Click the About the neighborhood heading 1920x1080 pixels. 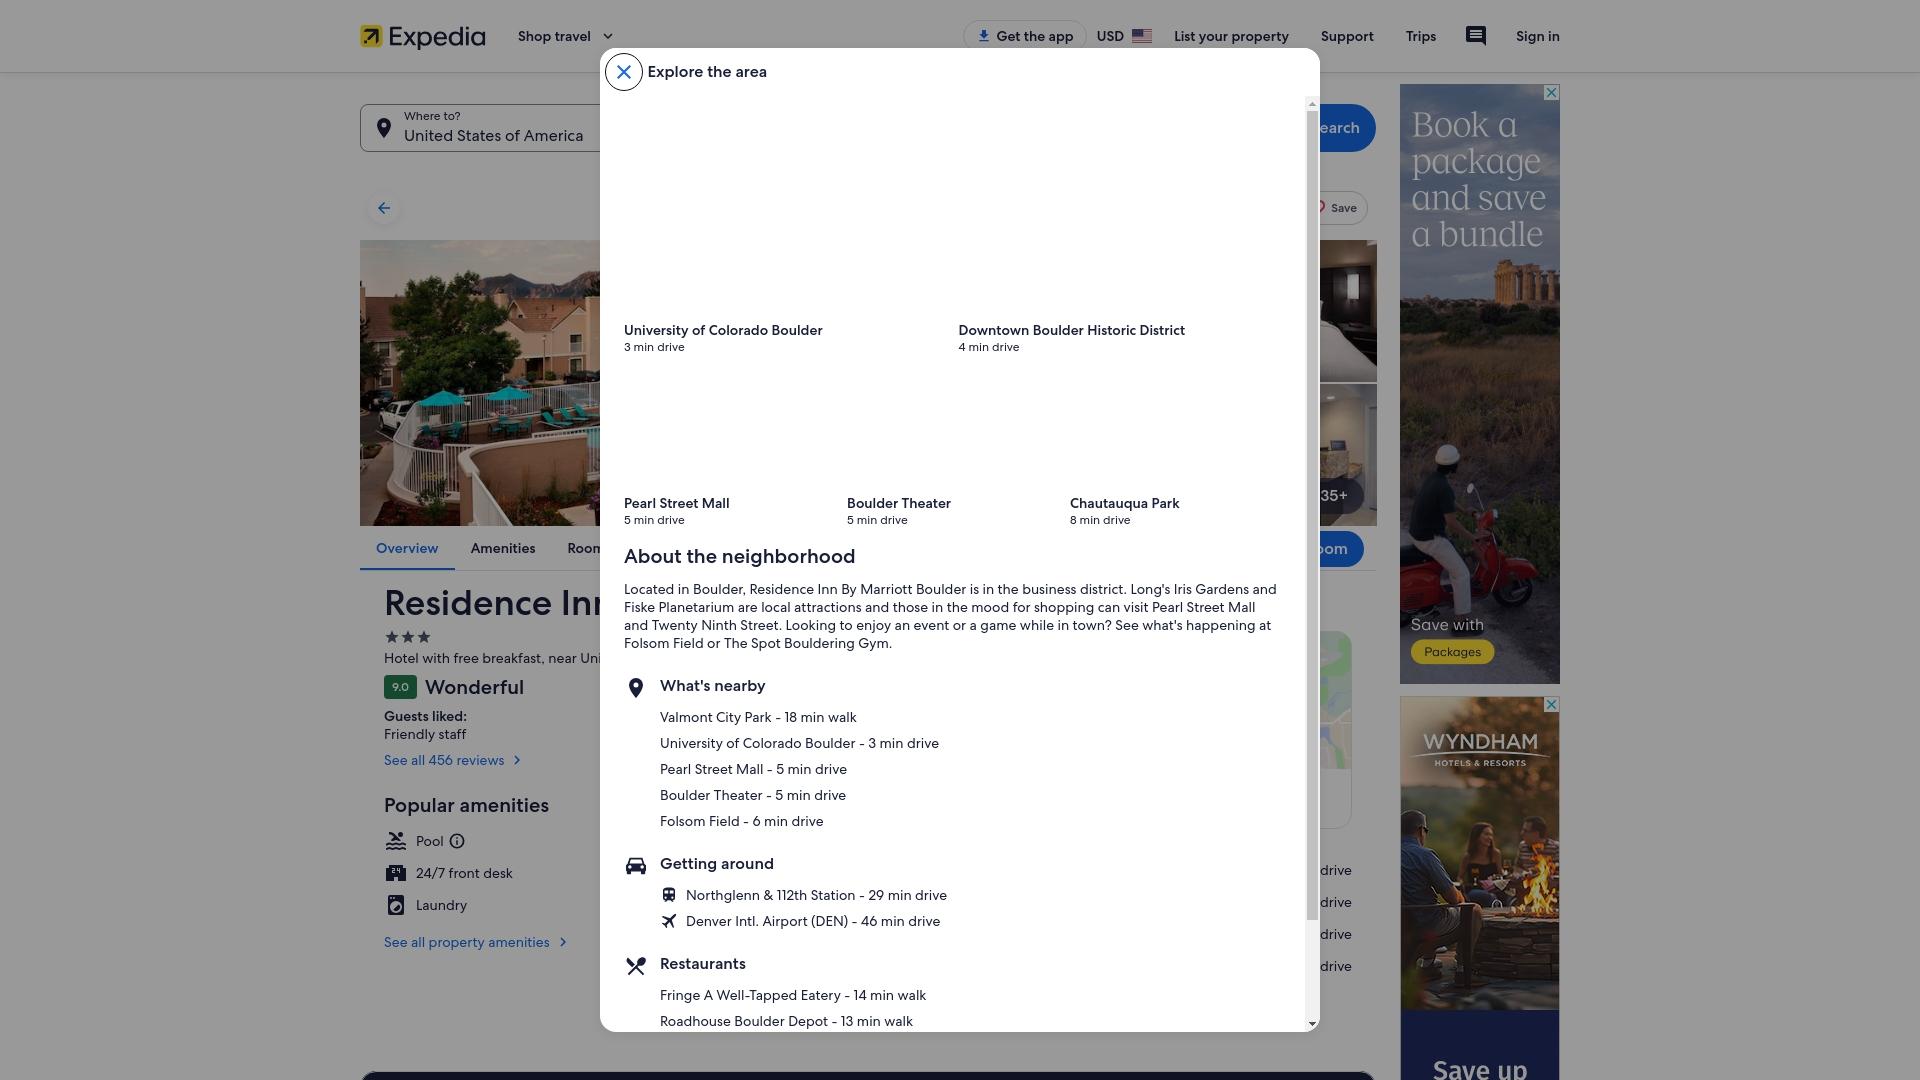pos(739,557)
